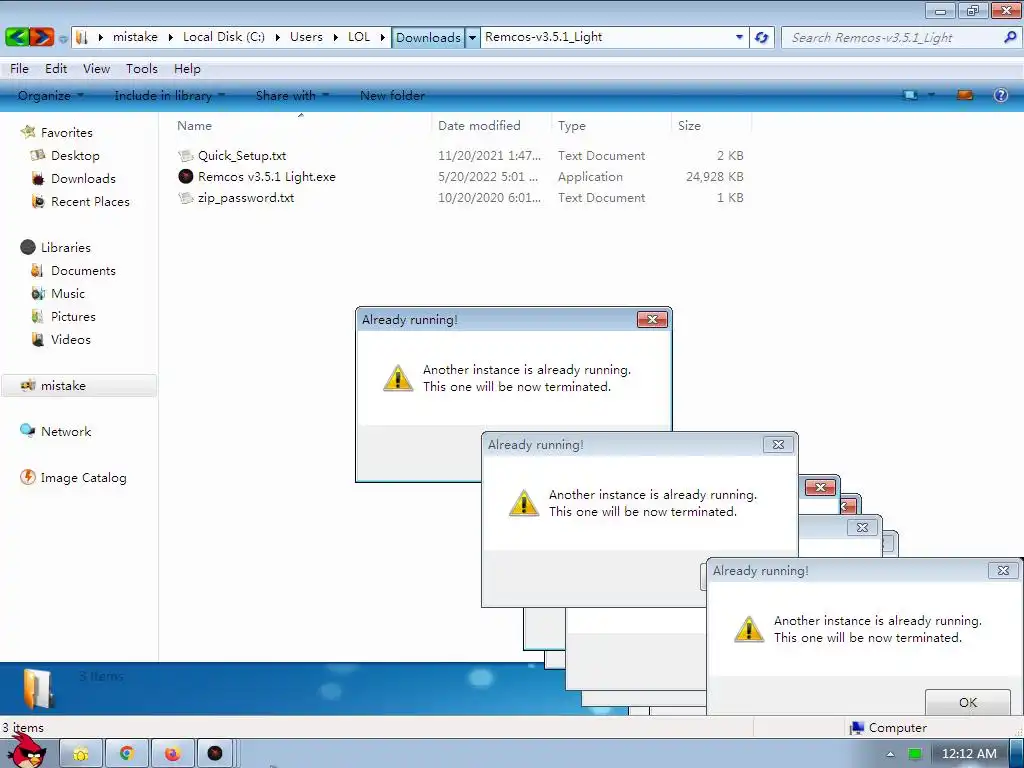Screen dimensions: 1024x768
Task: Click the green tray status icon
Action: tap(915, 754)
